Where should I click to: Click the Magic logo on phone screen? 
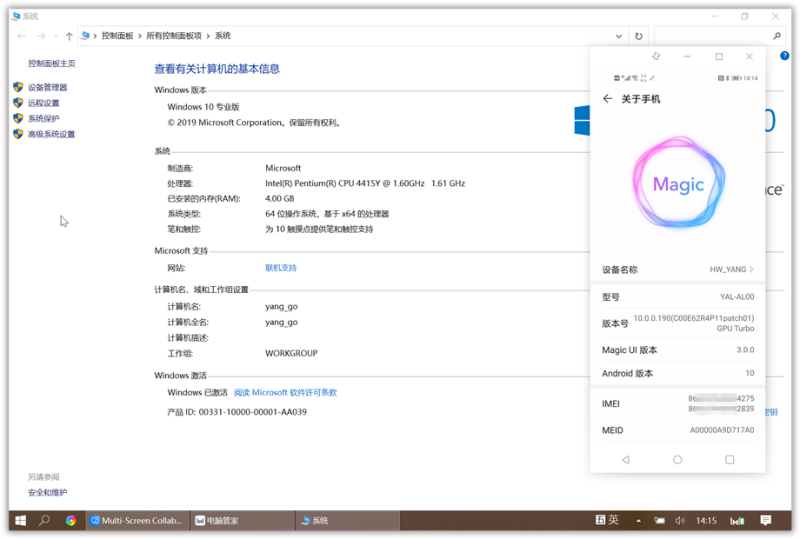pos(679,182)
